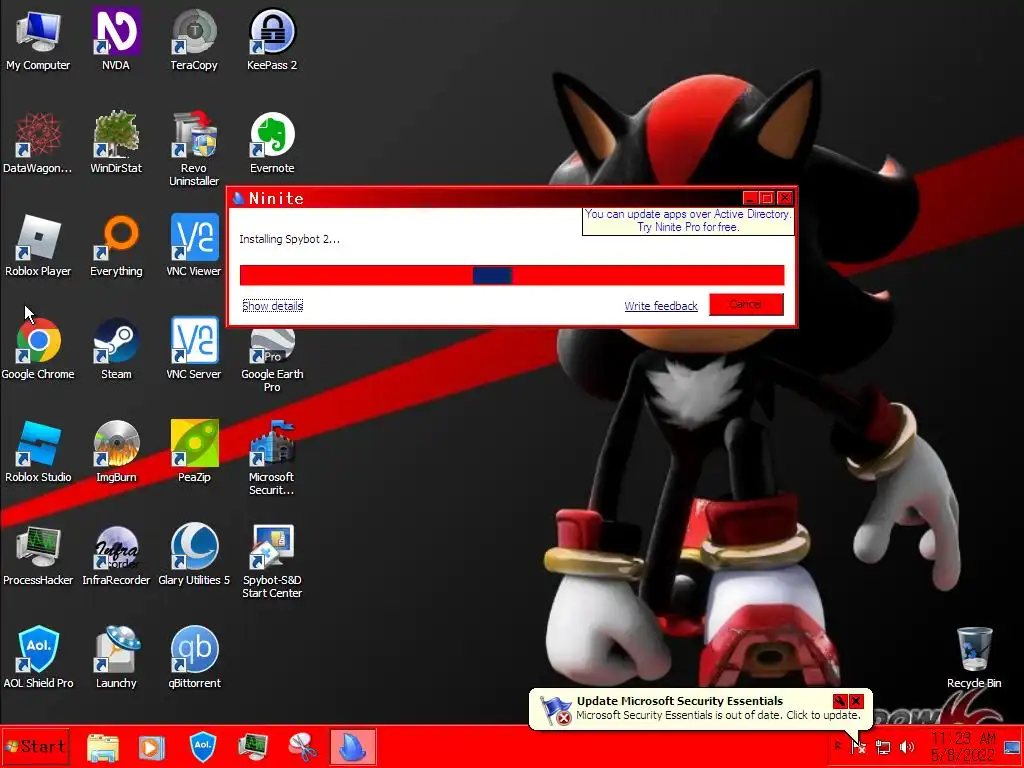Open the Start menu

(35, 746)
